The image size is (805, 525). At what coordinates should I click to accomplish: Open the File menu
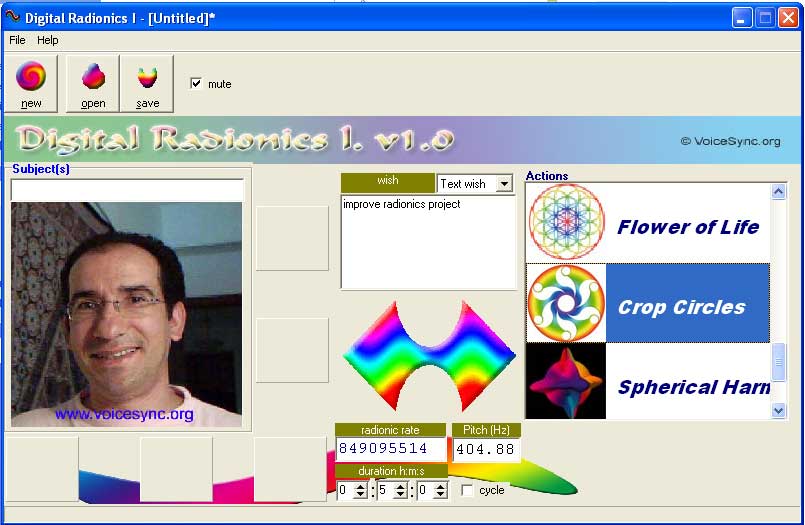[17, 40]
